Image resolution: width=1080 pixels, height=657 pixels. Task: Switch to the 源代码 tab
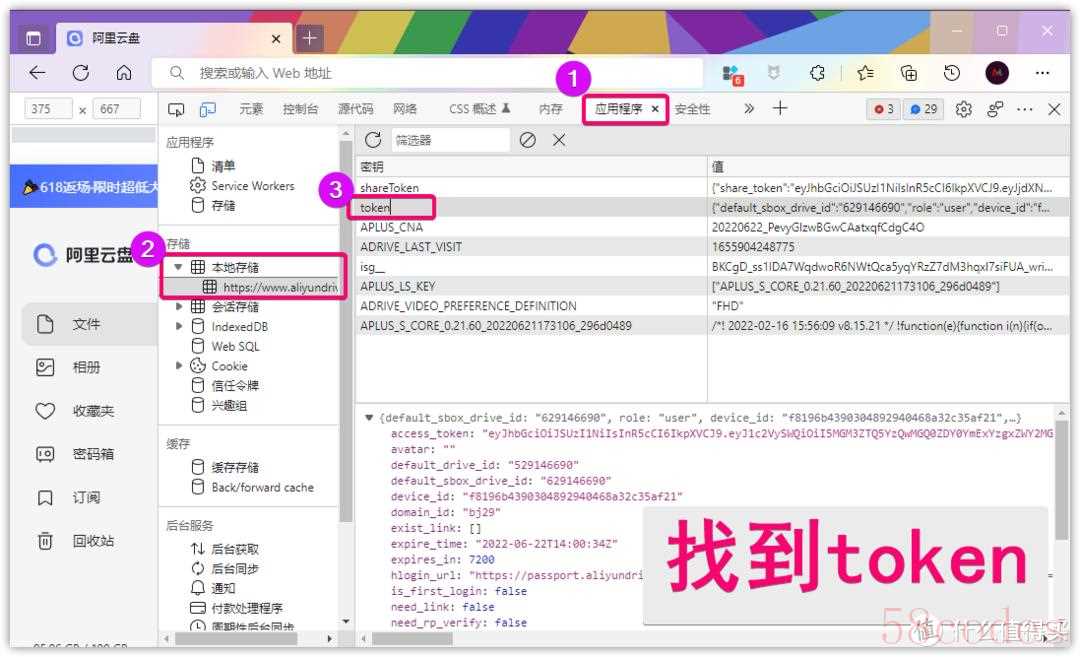pos(355,109)
